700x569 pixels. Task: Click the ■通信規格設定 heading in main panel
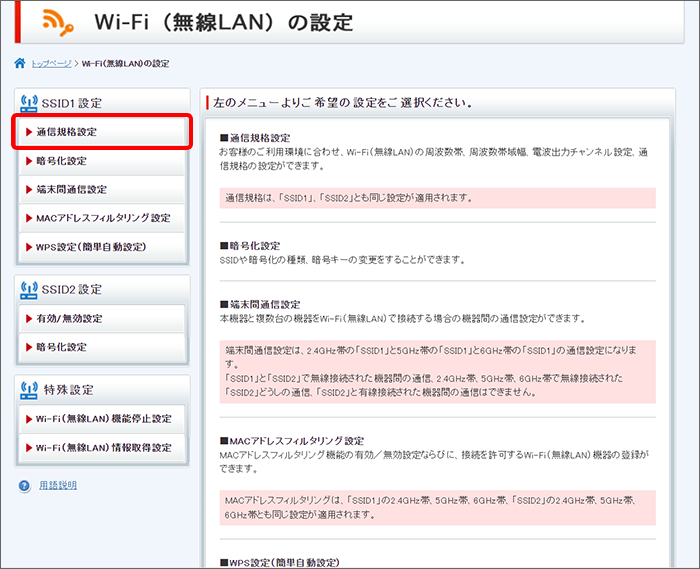point(255,138)
